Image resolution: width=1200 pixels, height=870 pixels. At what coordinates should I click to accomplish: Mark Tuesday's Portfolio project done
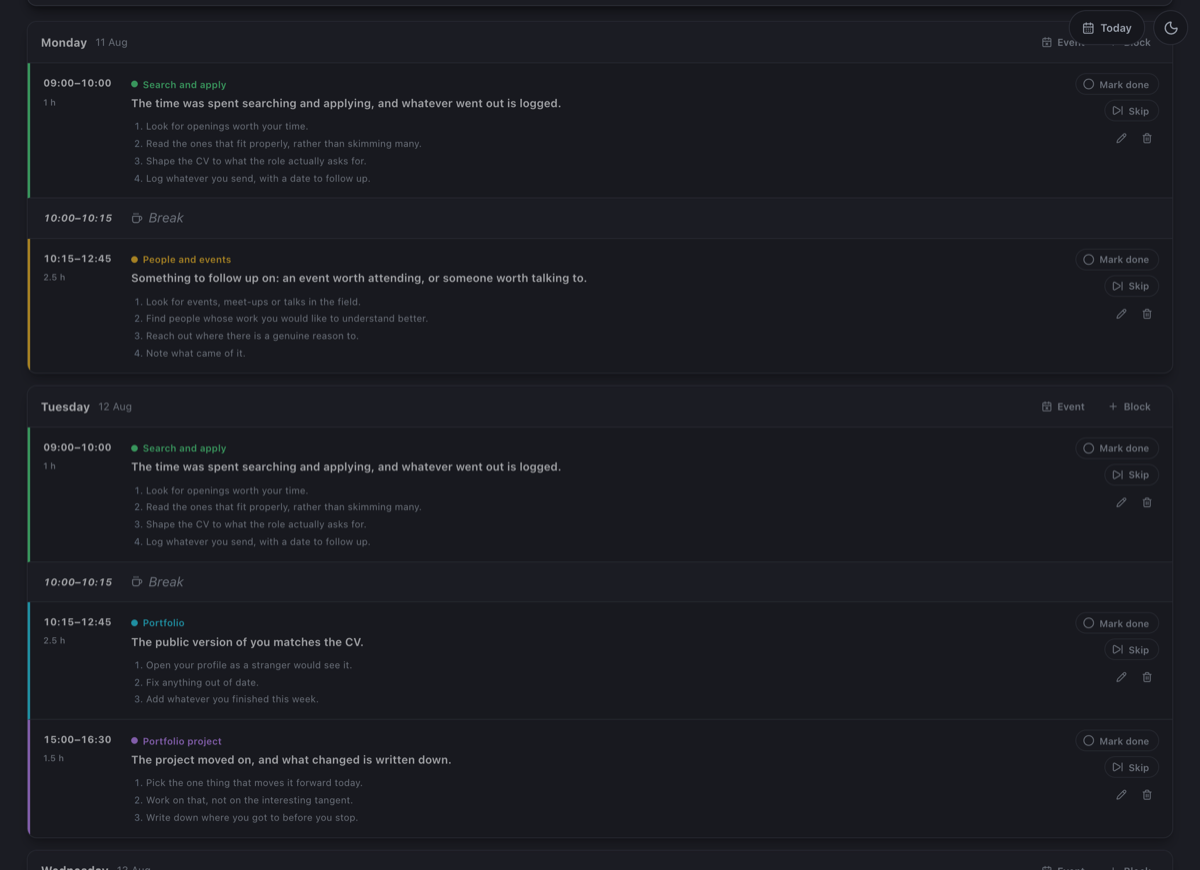1117,741
